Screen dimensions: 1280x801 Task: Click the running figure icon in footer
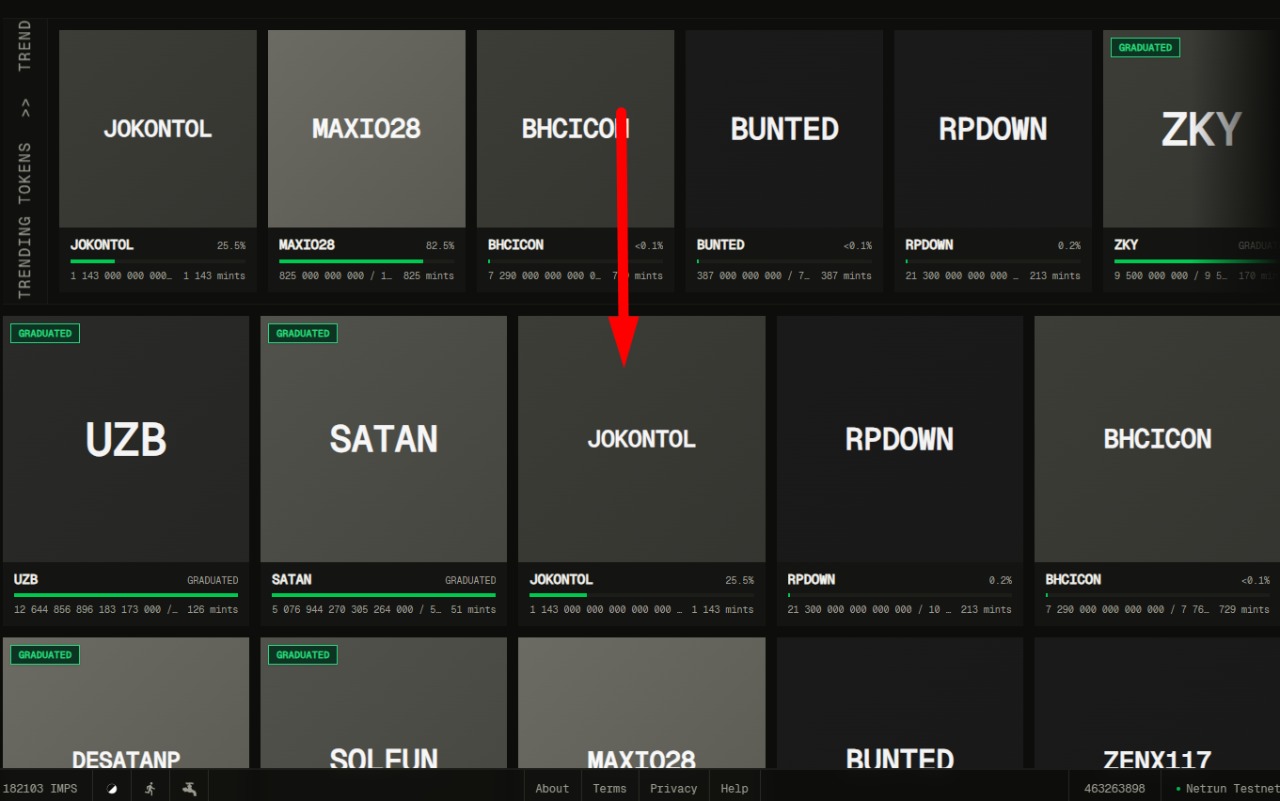pos(150,788)
